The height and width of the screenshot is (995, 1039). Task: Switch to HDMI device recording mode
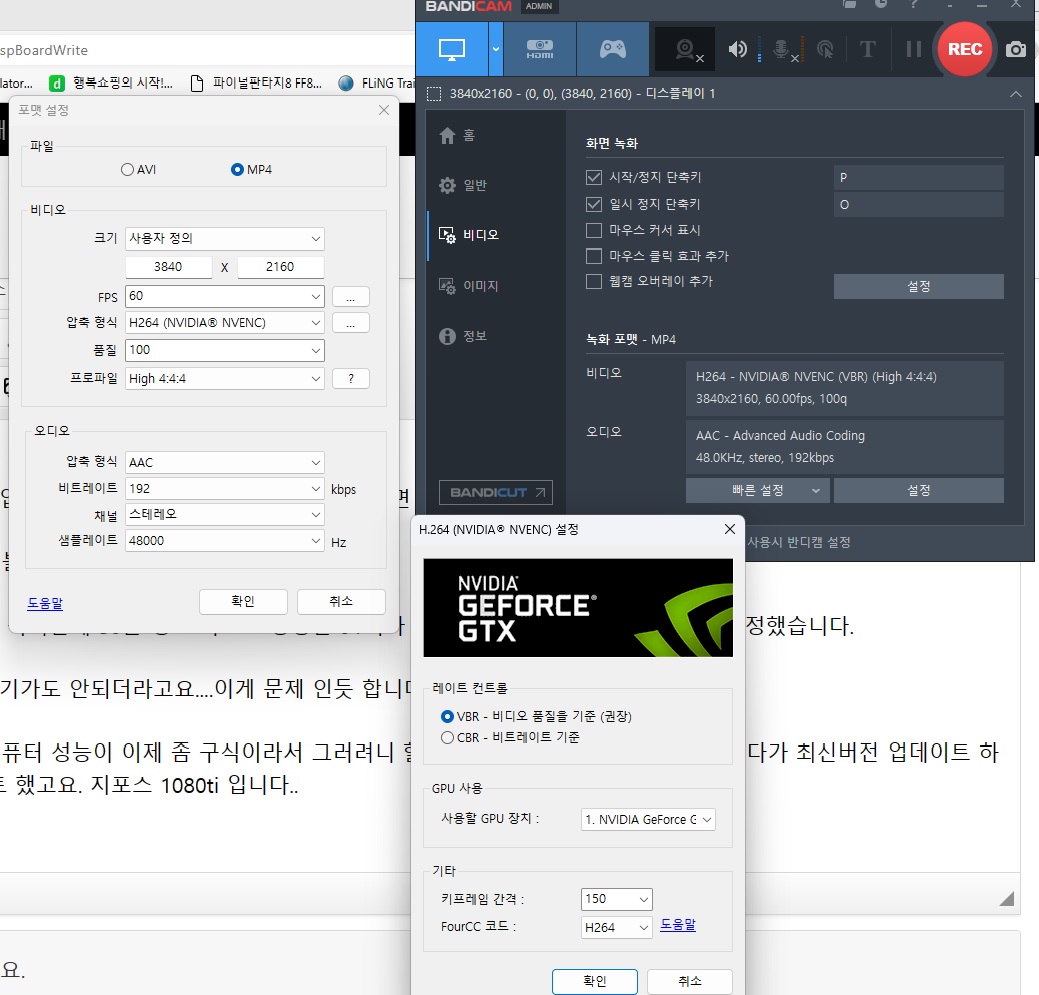pos(540,49)
